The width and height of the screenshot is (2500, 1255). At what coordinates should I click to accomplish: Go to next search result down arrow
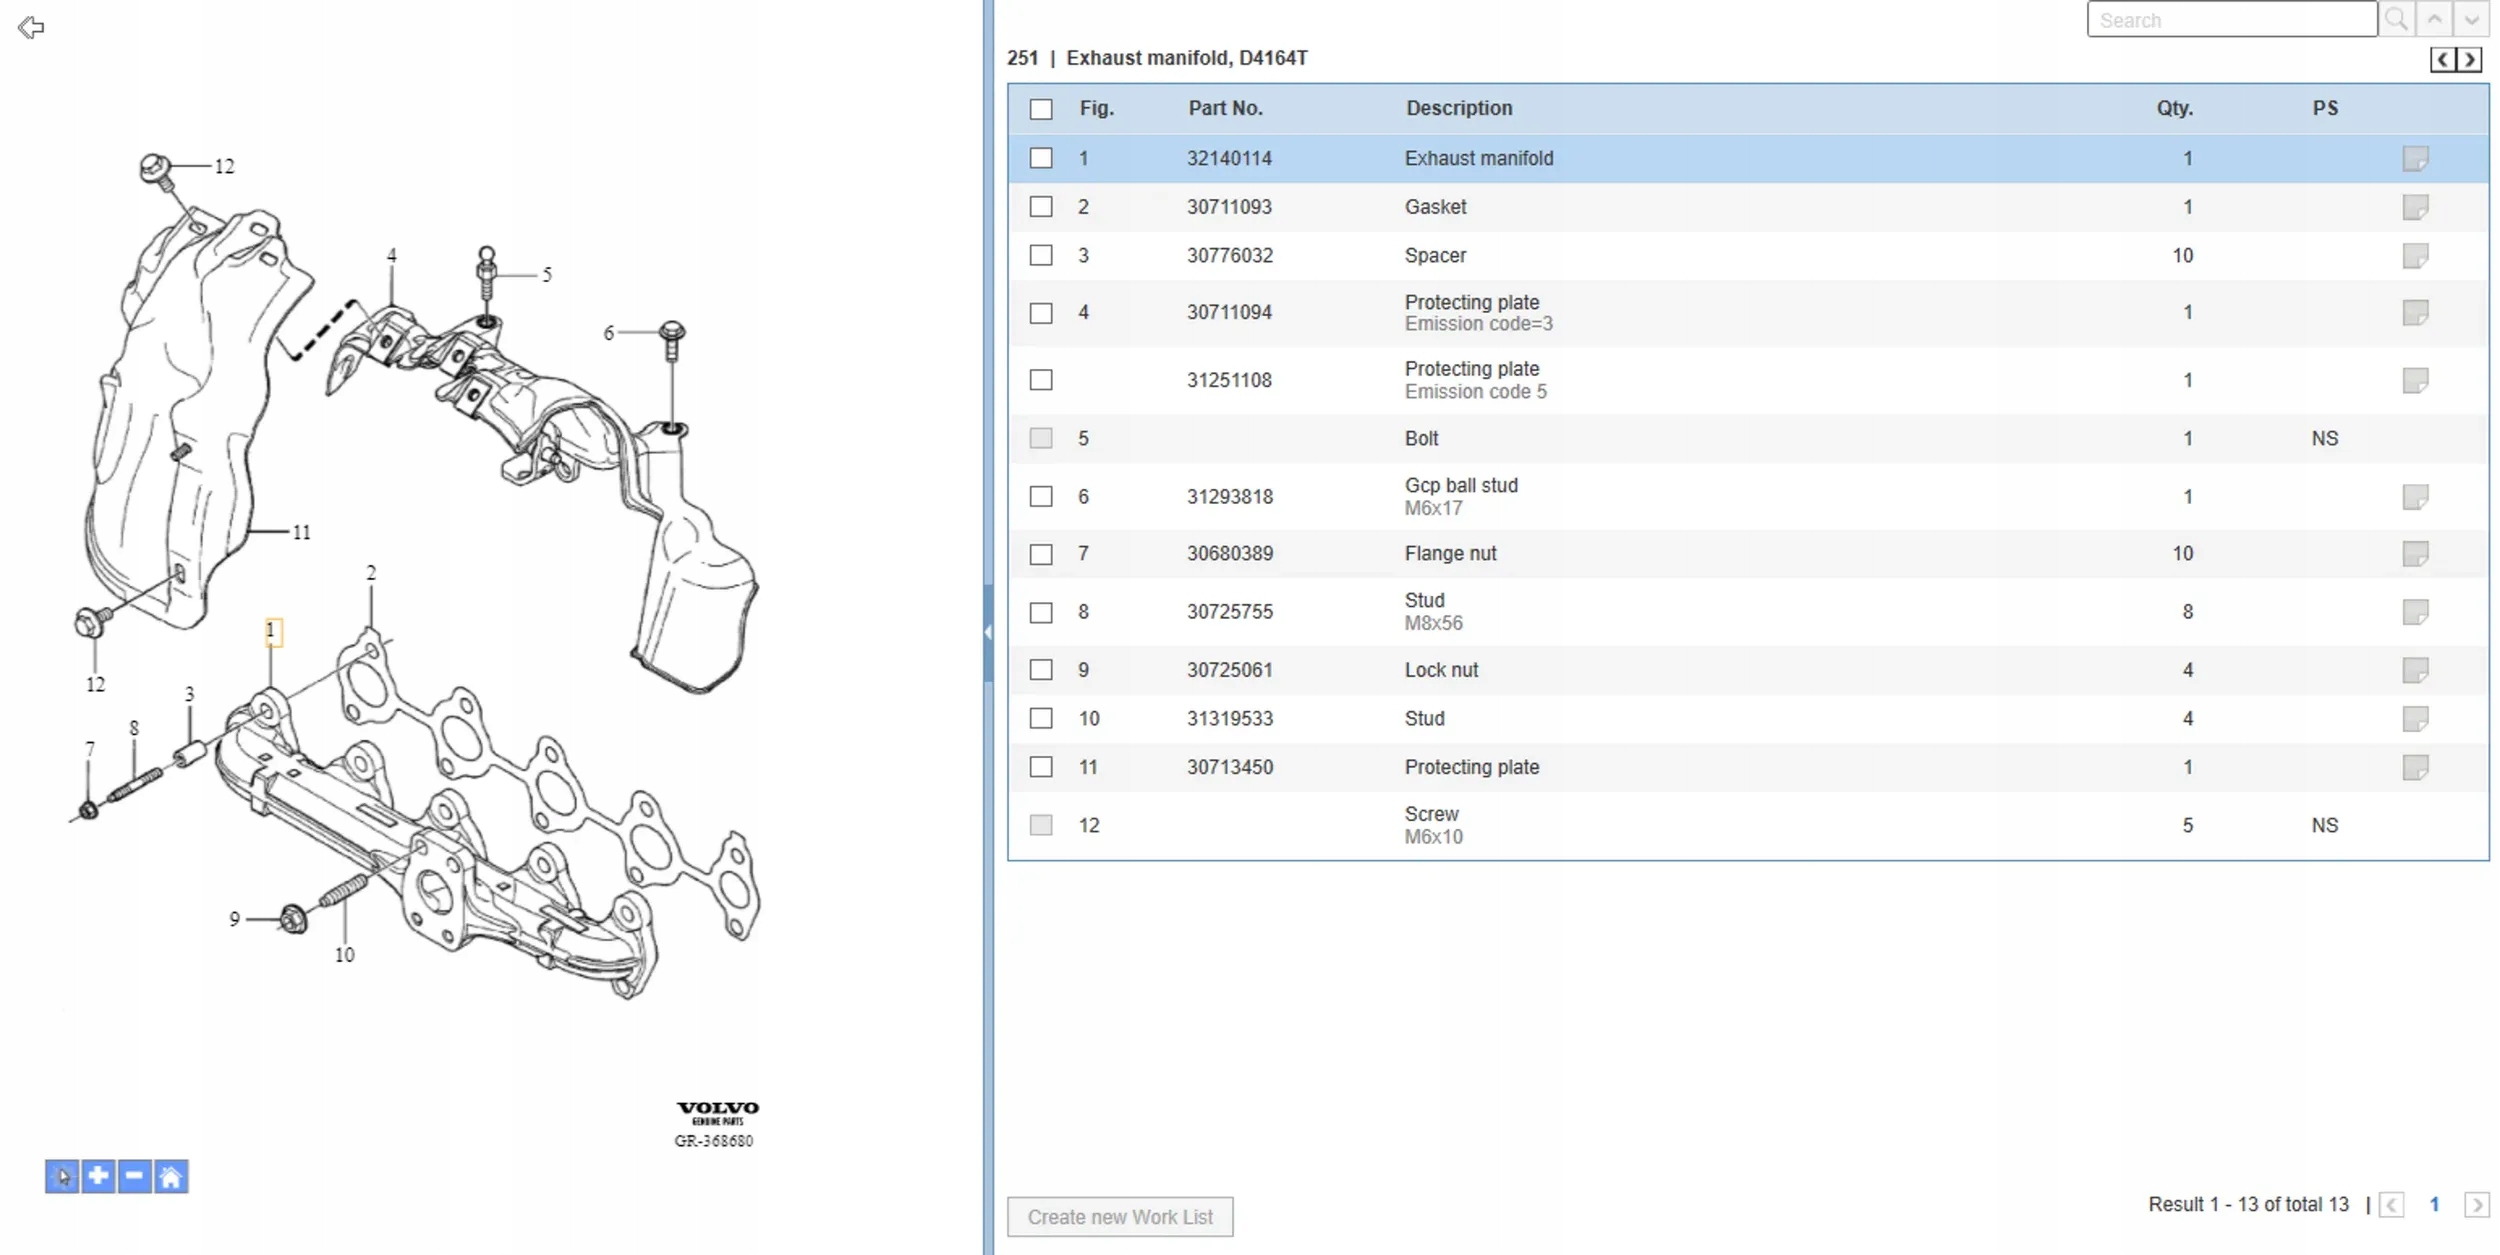(2471, 20)
